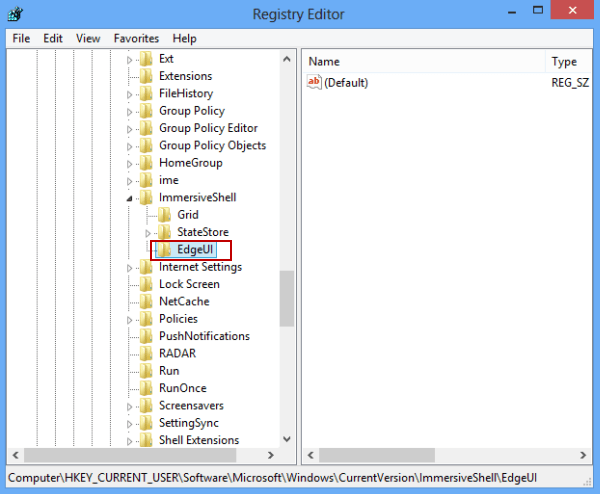
Task: Open the File menu
Action: [x=21, y=38]
